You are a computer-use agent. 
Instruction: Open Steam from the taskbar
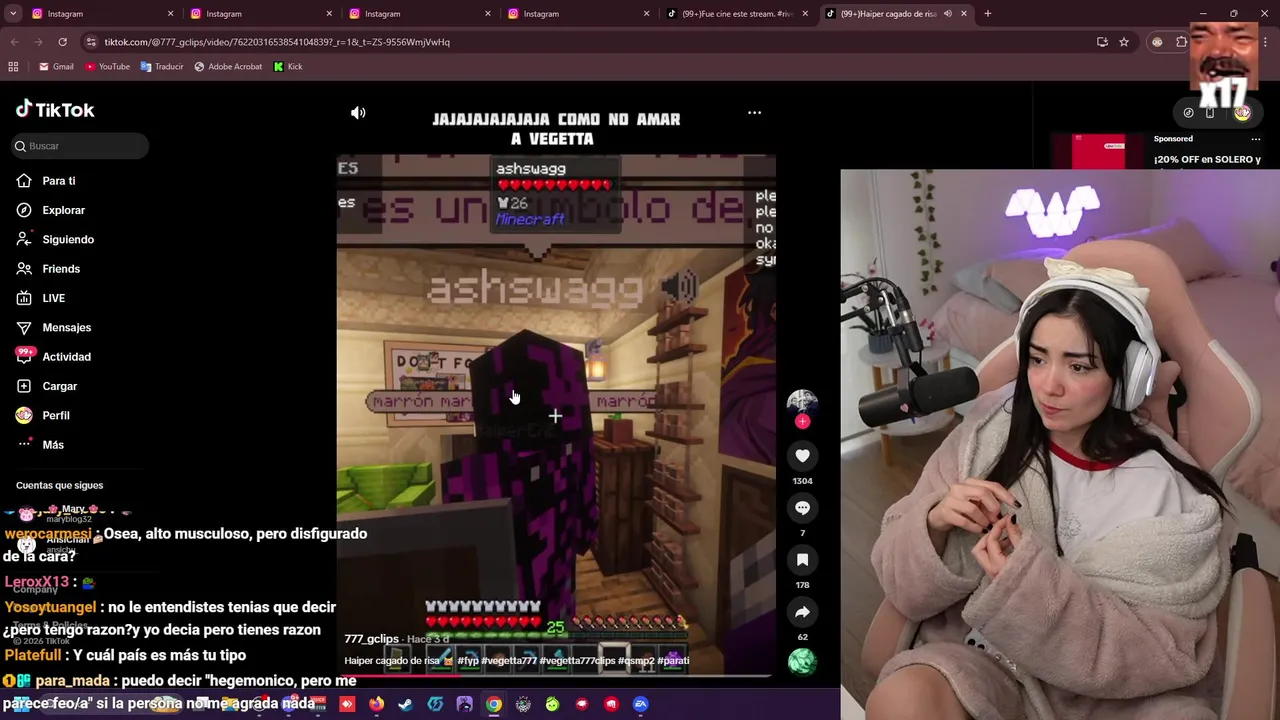point(405,704)
